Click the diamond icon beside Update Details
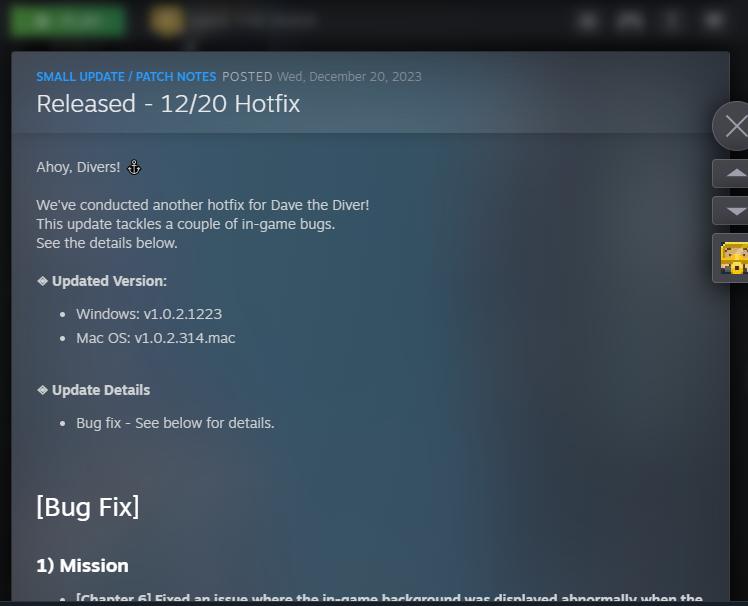Screen dimensions: 748x606 [42, 390]
